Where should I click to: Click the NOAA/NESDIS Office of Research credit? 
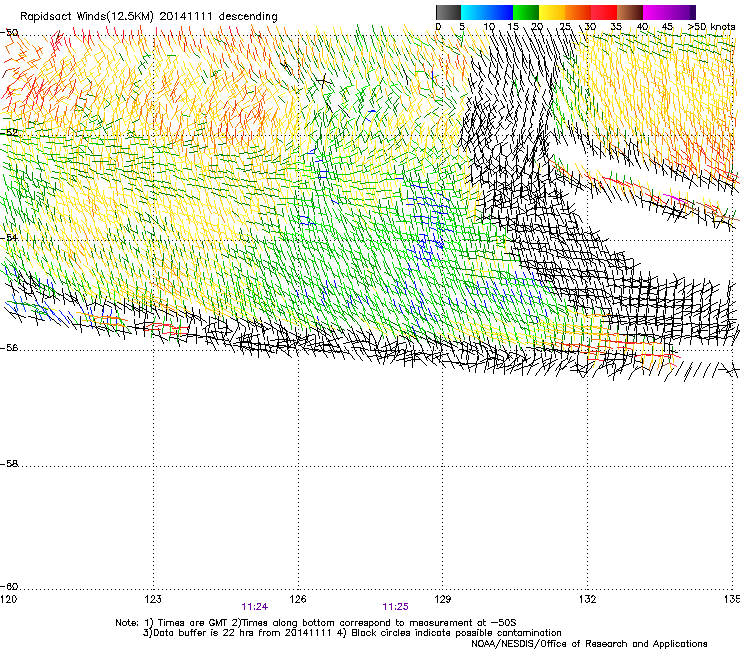click(589, 644)
